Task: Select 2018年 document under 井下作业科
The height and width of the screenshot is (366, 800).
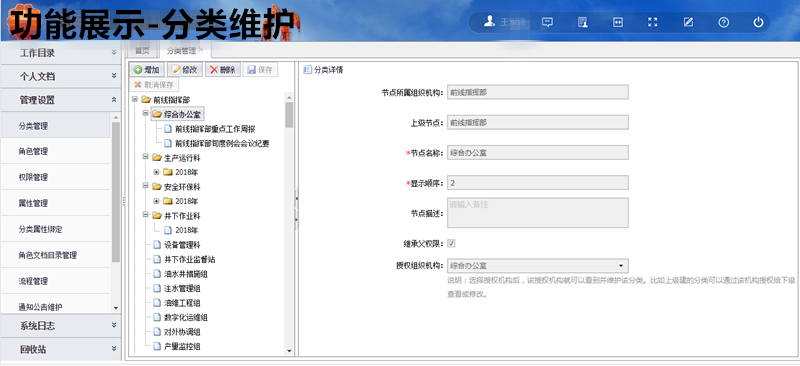Action: (181, 230)
